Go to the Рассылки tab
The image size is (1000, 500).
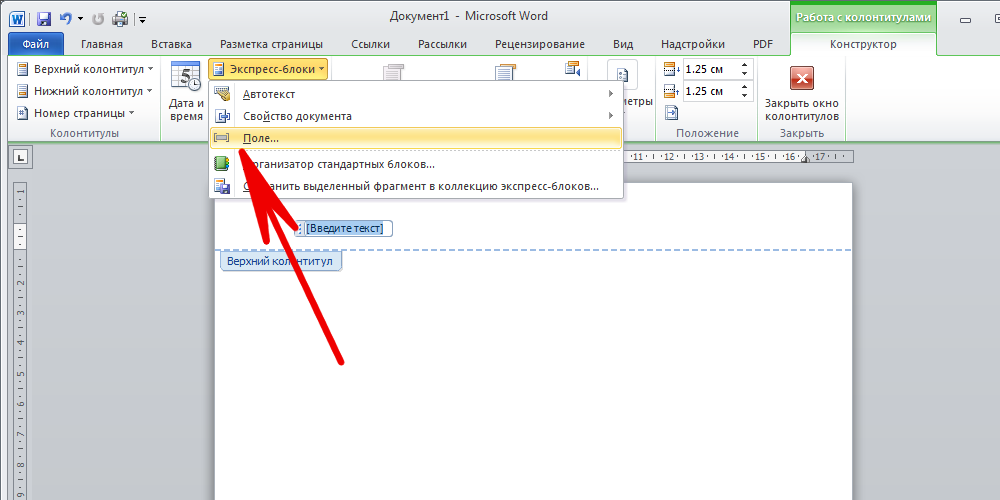442,44
